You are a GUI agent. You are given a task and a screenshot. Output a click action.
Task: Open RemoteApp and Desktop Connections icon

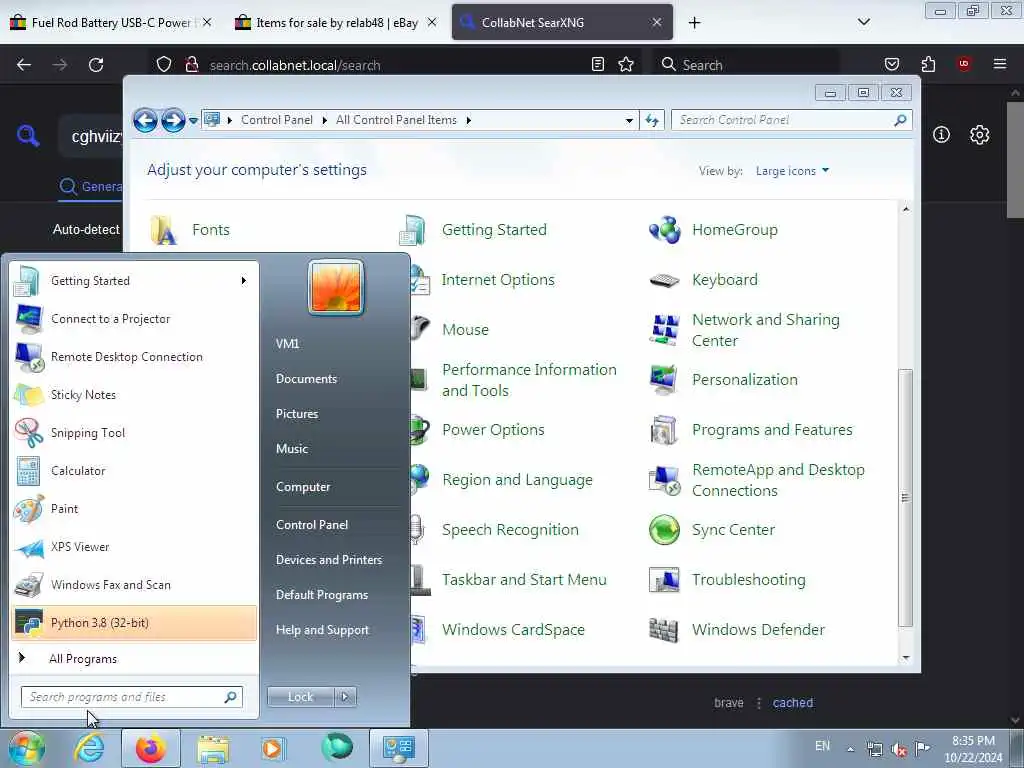coord(665,480)
